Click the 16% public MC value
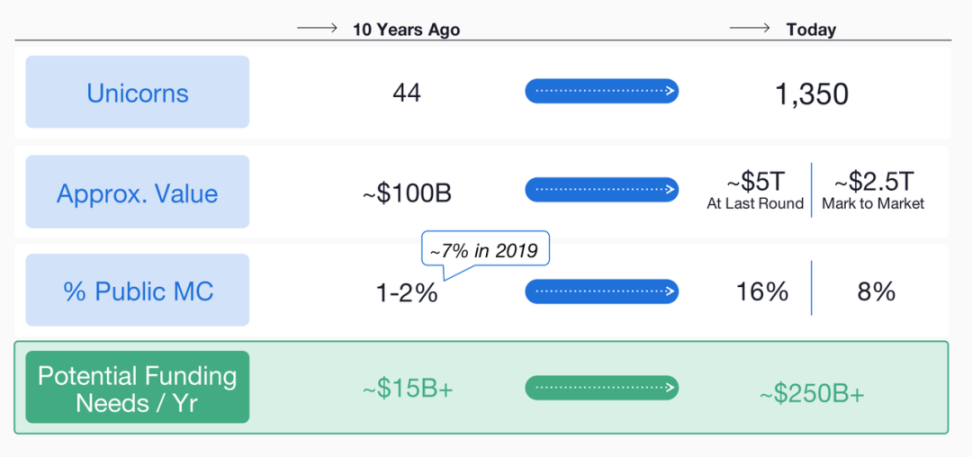972x457 pixels. coord(762,291)
